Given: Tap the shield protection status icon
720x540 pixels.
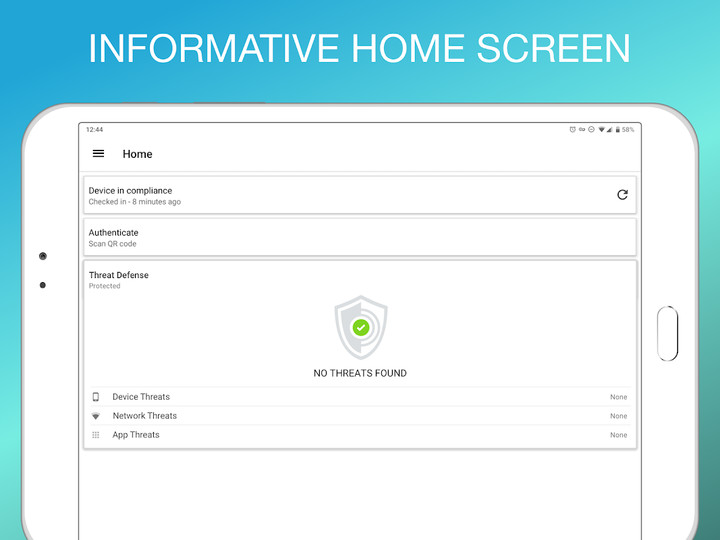Looking at the screenshot, I should tap(360, 327).
